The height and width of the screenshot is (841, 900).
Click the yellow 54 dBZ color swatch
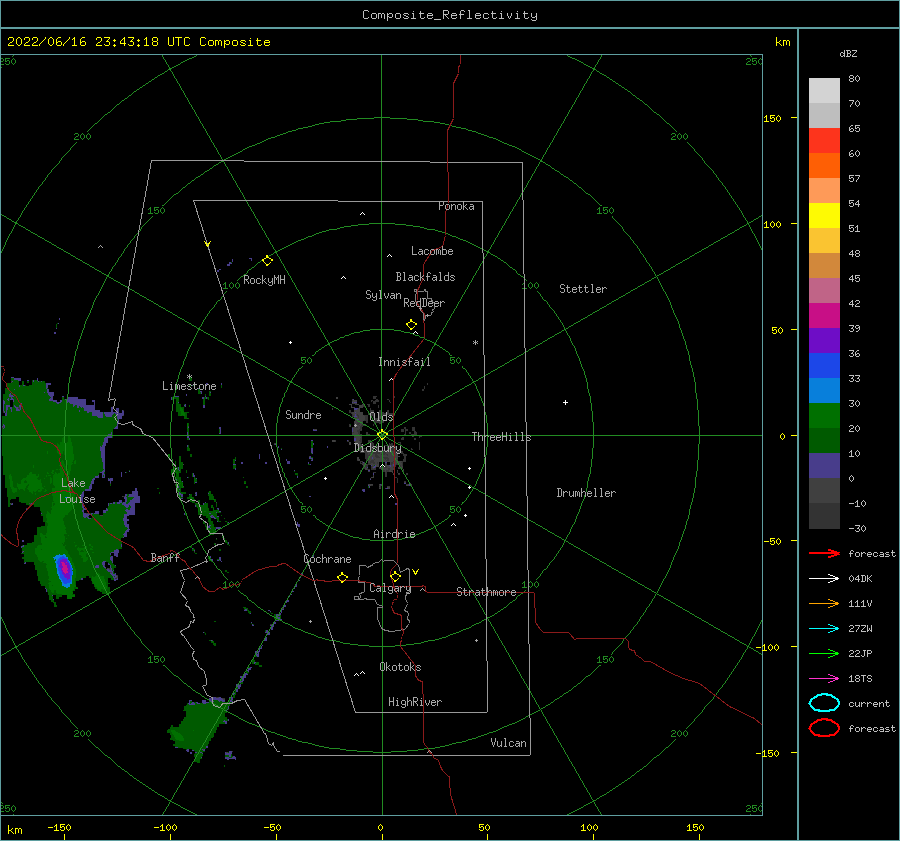(x=824, y=216)
